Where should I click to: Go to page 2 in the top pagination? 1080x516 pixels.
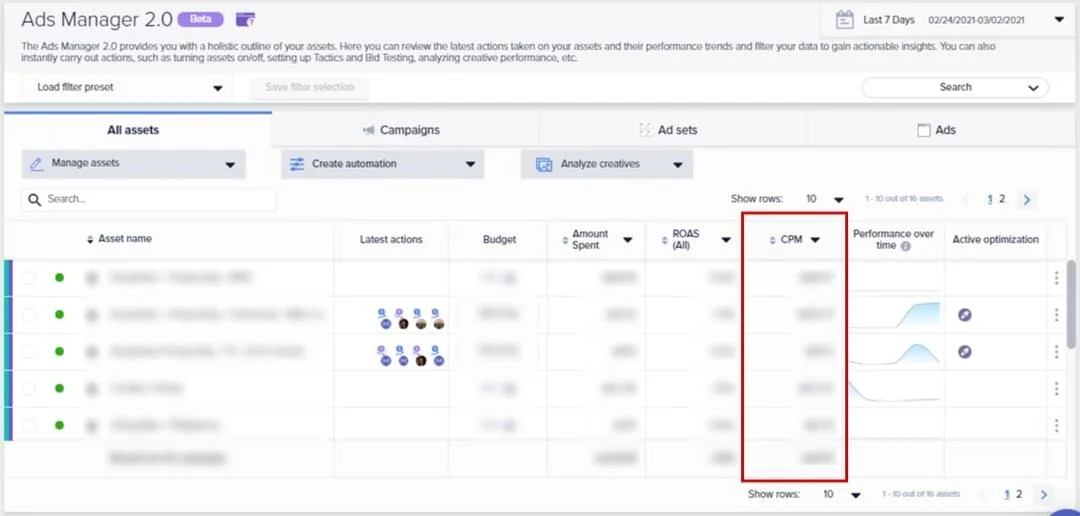coord(1002,199)
